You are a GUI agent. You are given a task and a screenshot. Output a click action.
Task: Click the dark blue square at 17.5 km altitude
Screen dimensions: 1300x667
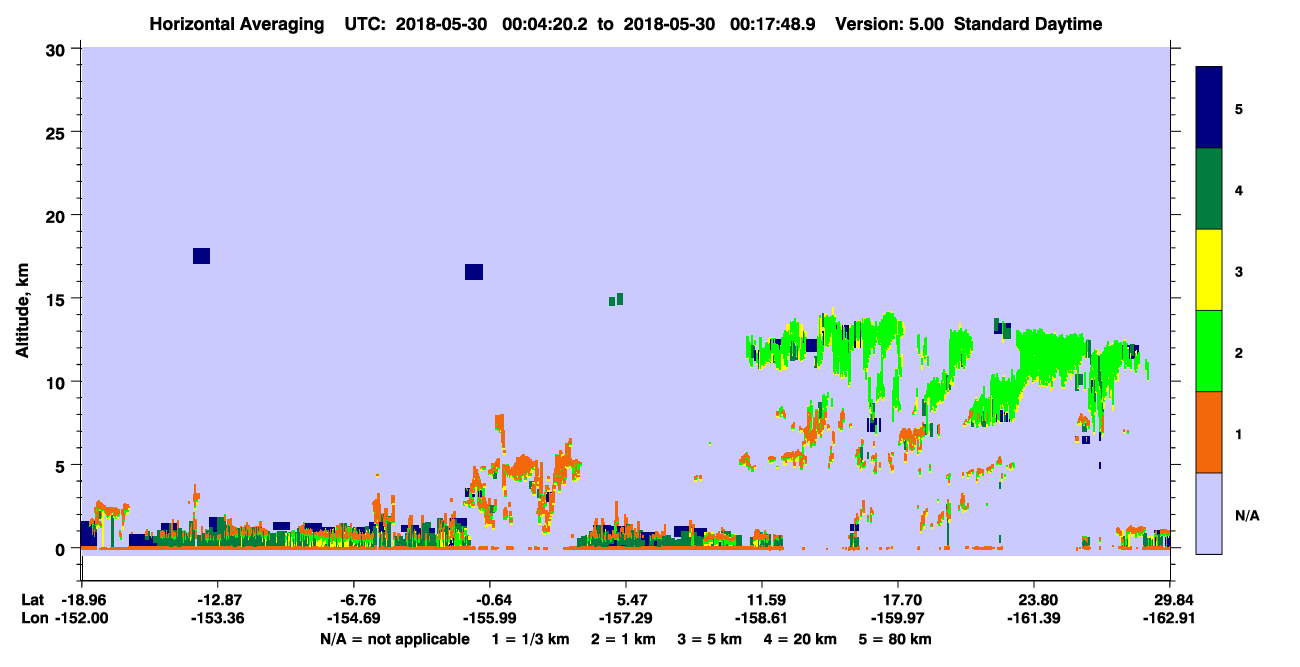[x=201, y=256]
